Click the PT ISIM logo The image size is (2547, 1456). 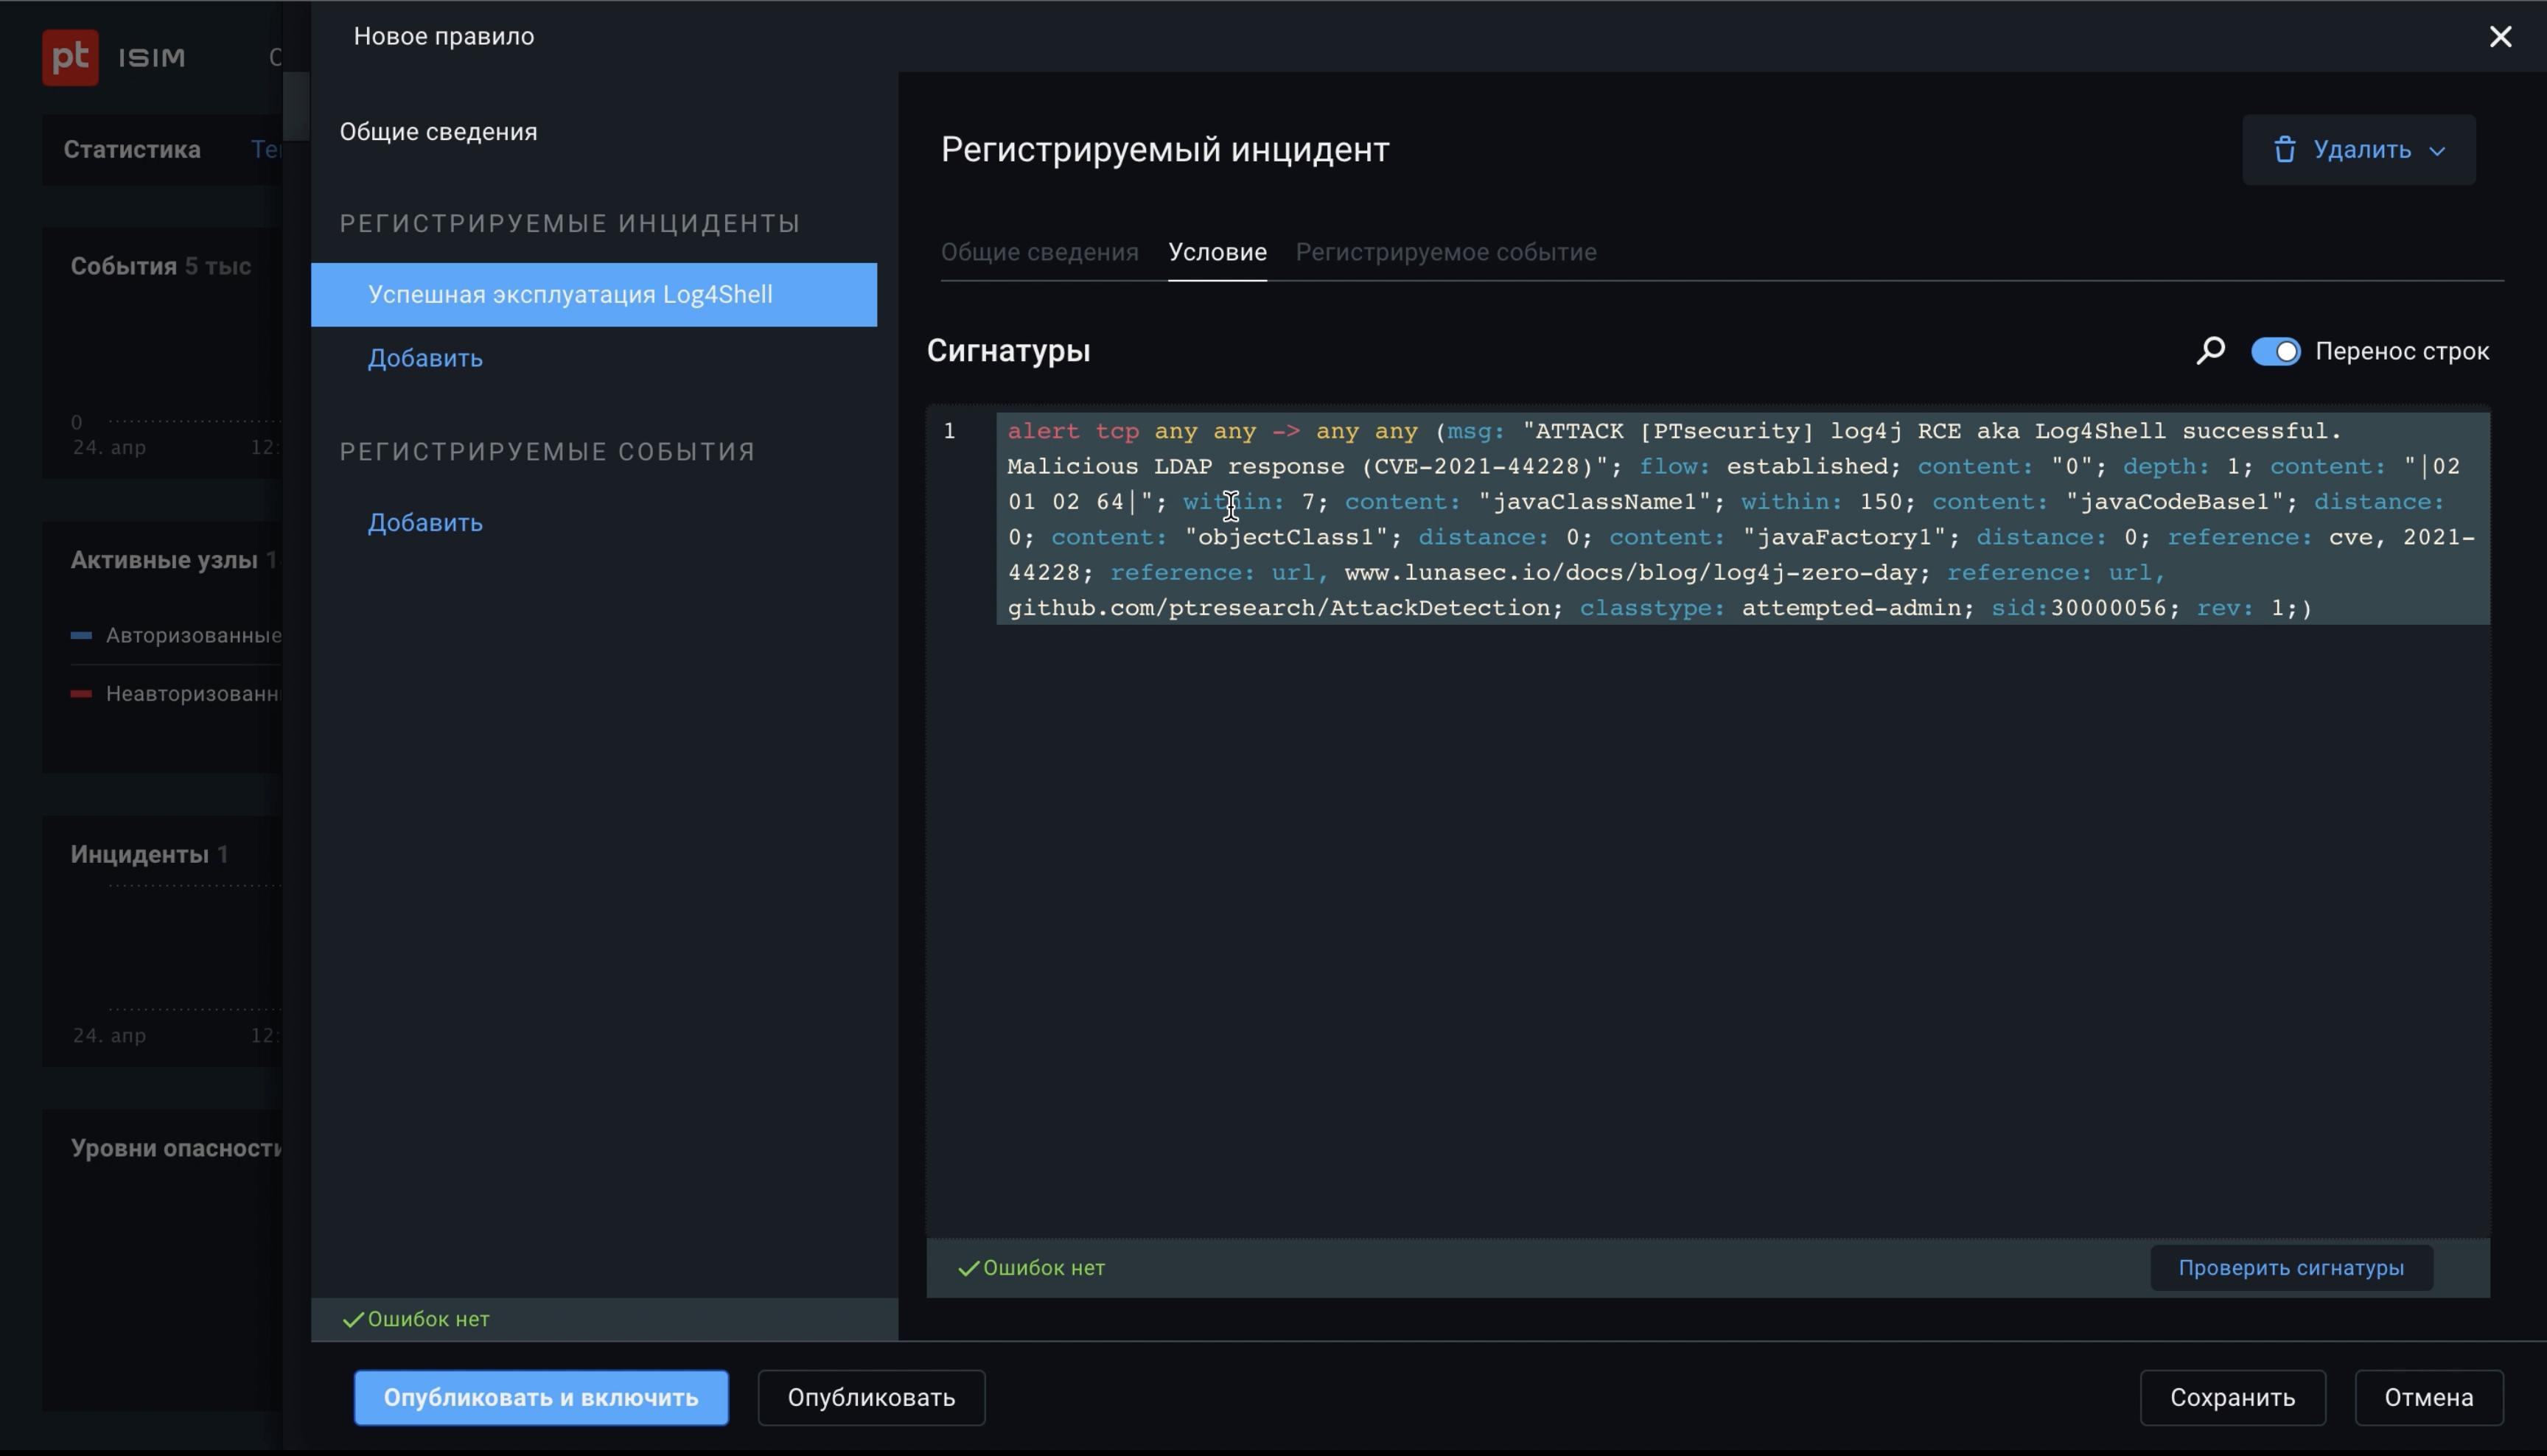point(70,57)
